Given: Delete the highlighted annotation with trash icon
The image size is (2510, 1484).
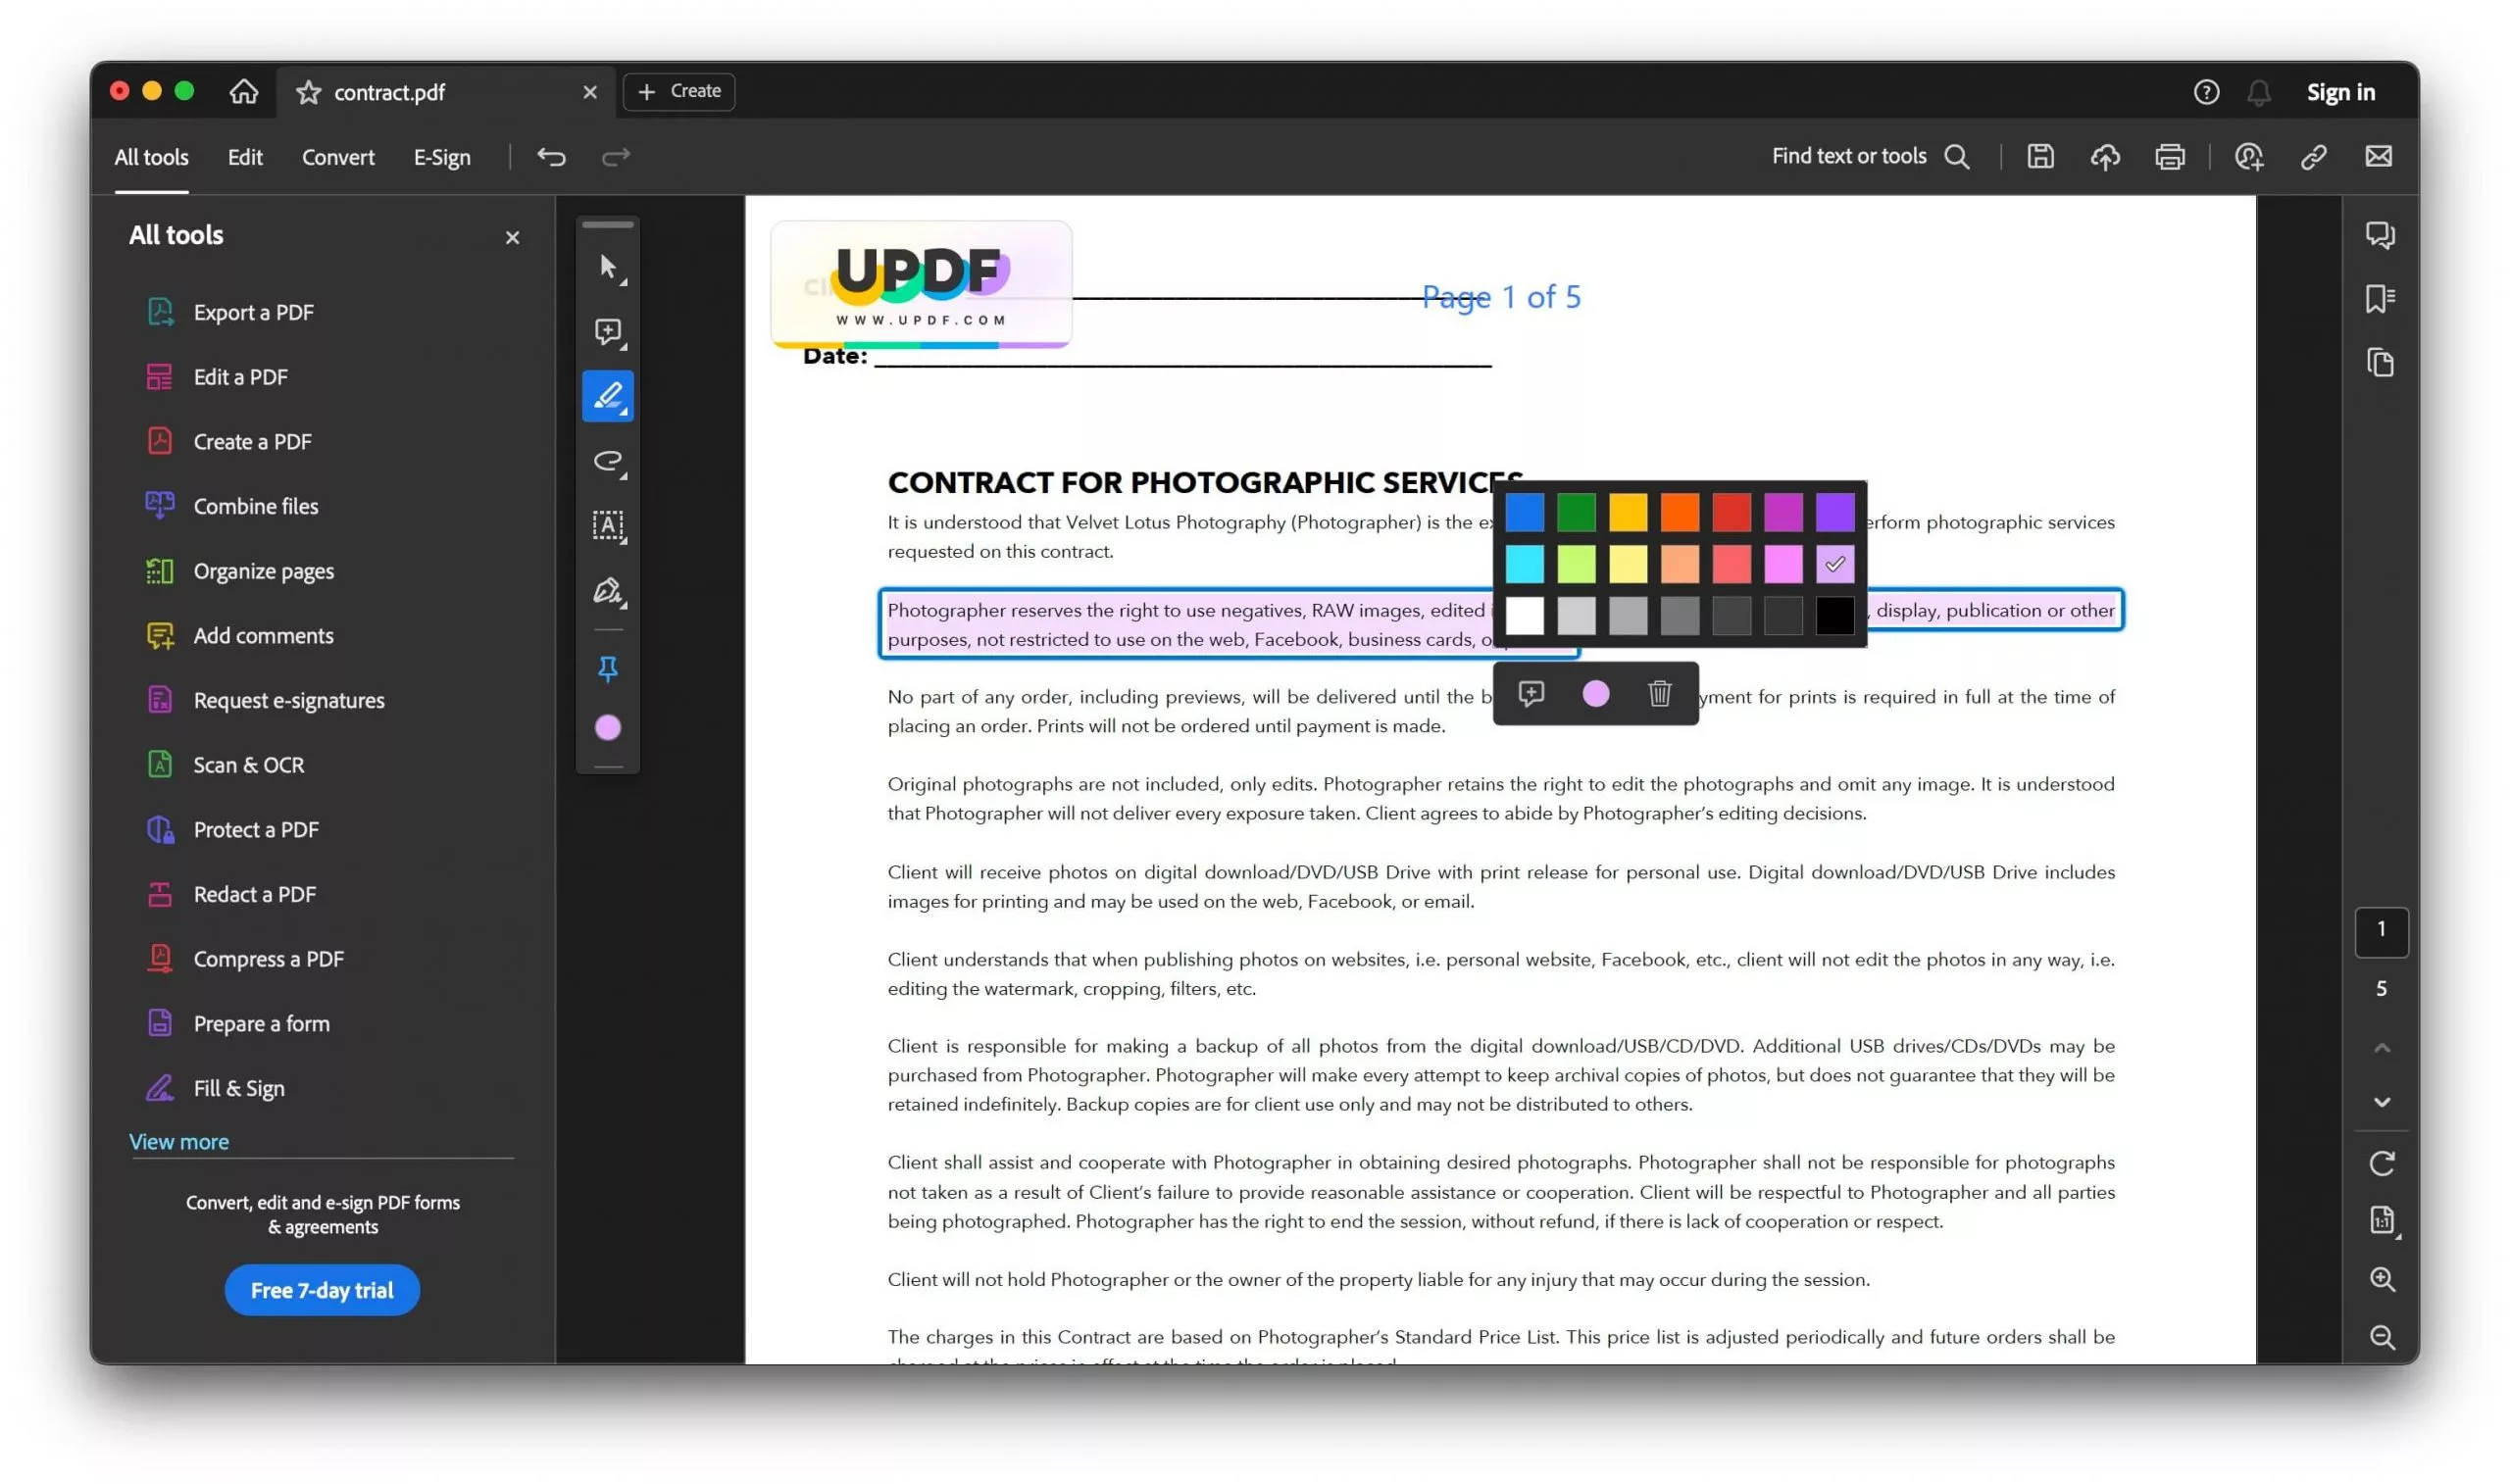Looking at the screenshot, I should click(x=1659, y=693).
